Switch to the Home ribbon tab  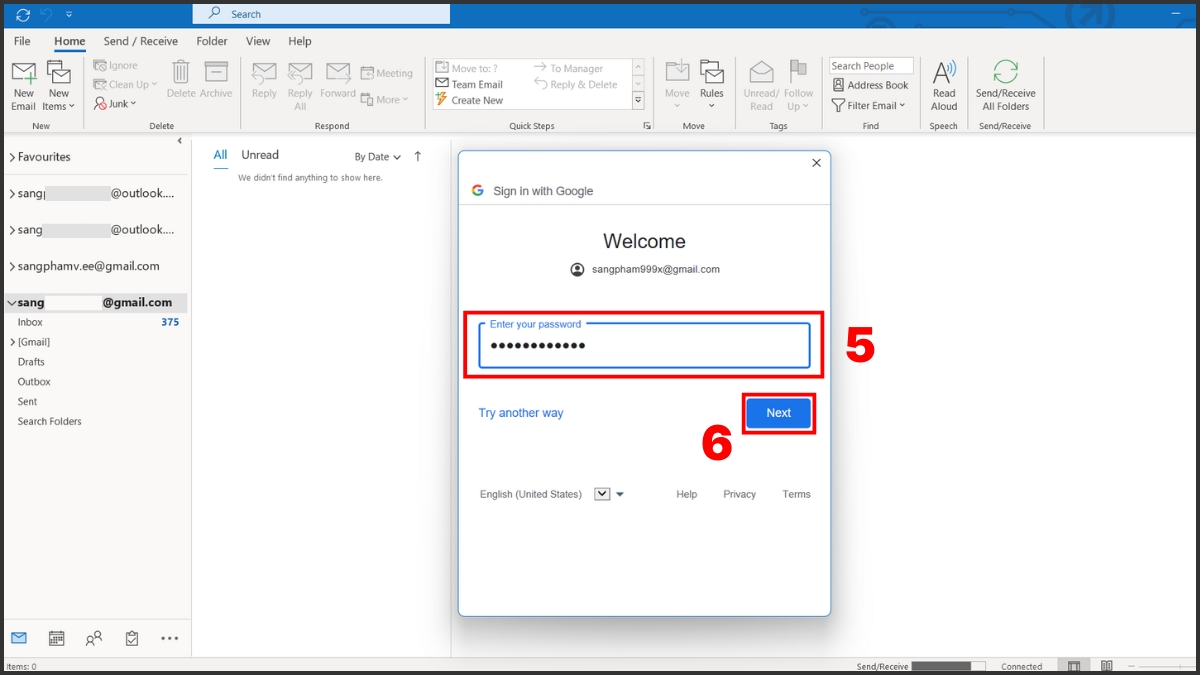pos(70,41)
